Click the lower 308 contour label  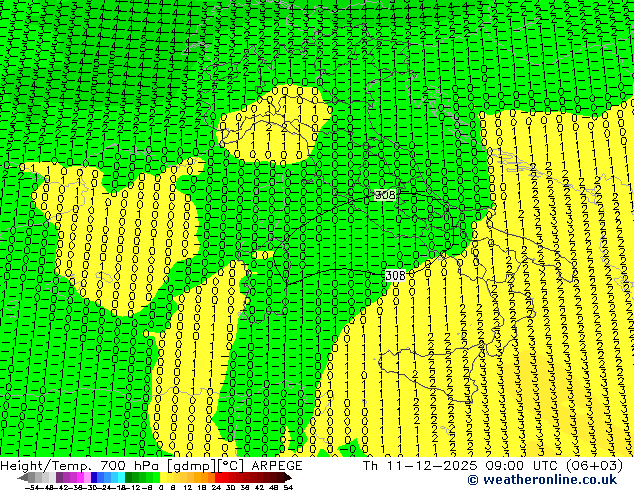tap(395, 276)
